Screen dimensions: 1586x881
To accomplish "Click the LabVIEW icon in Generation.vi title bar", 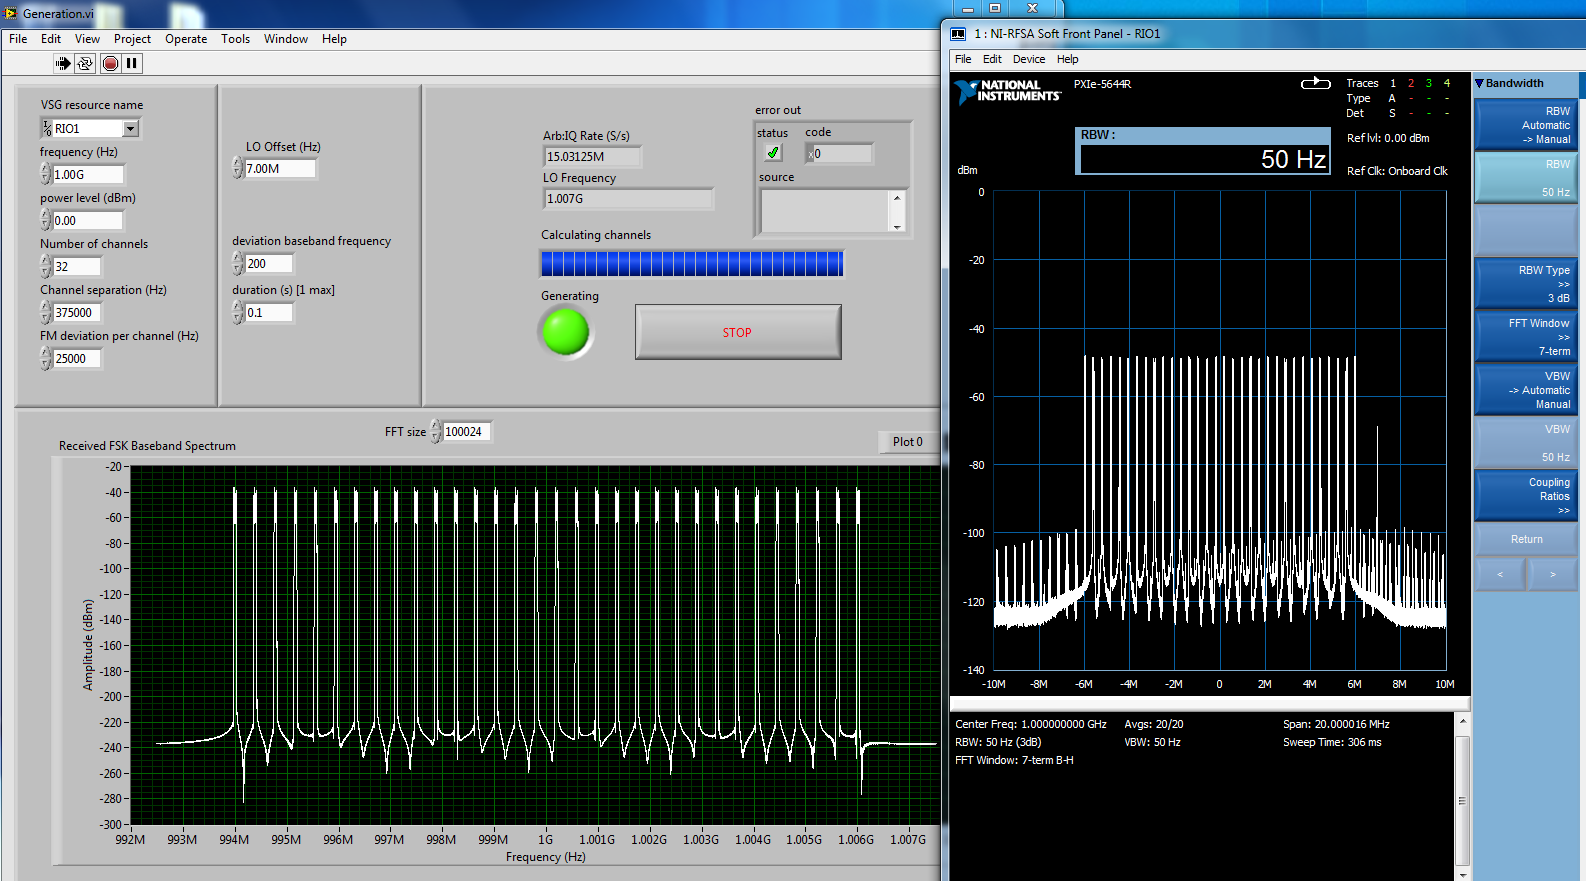I will click(x=11, y=13).
